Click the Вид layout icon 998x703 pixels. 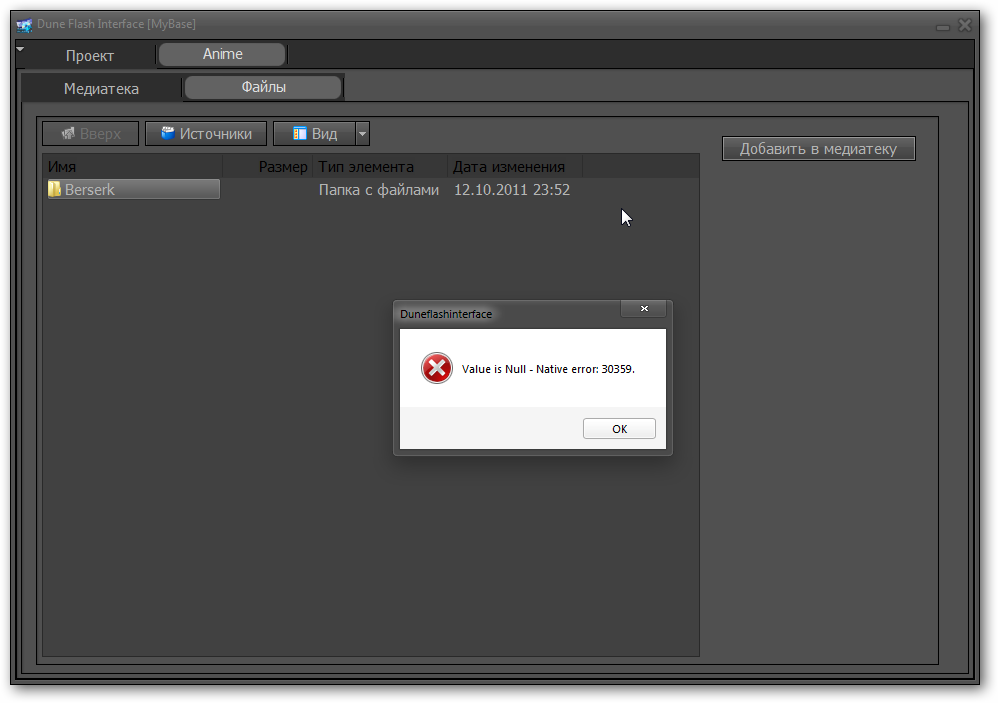pos(299,133)
